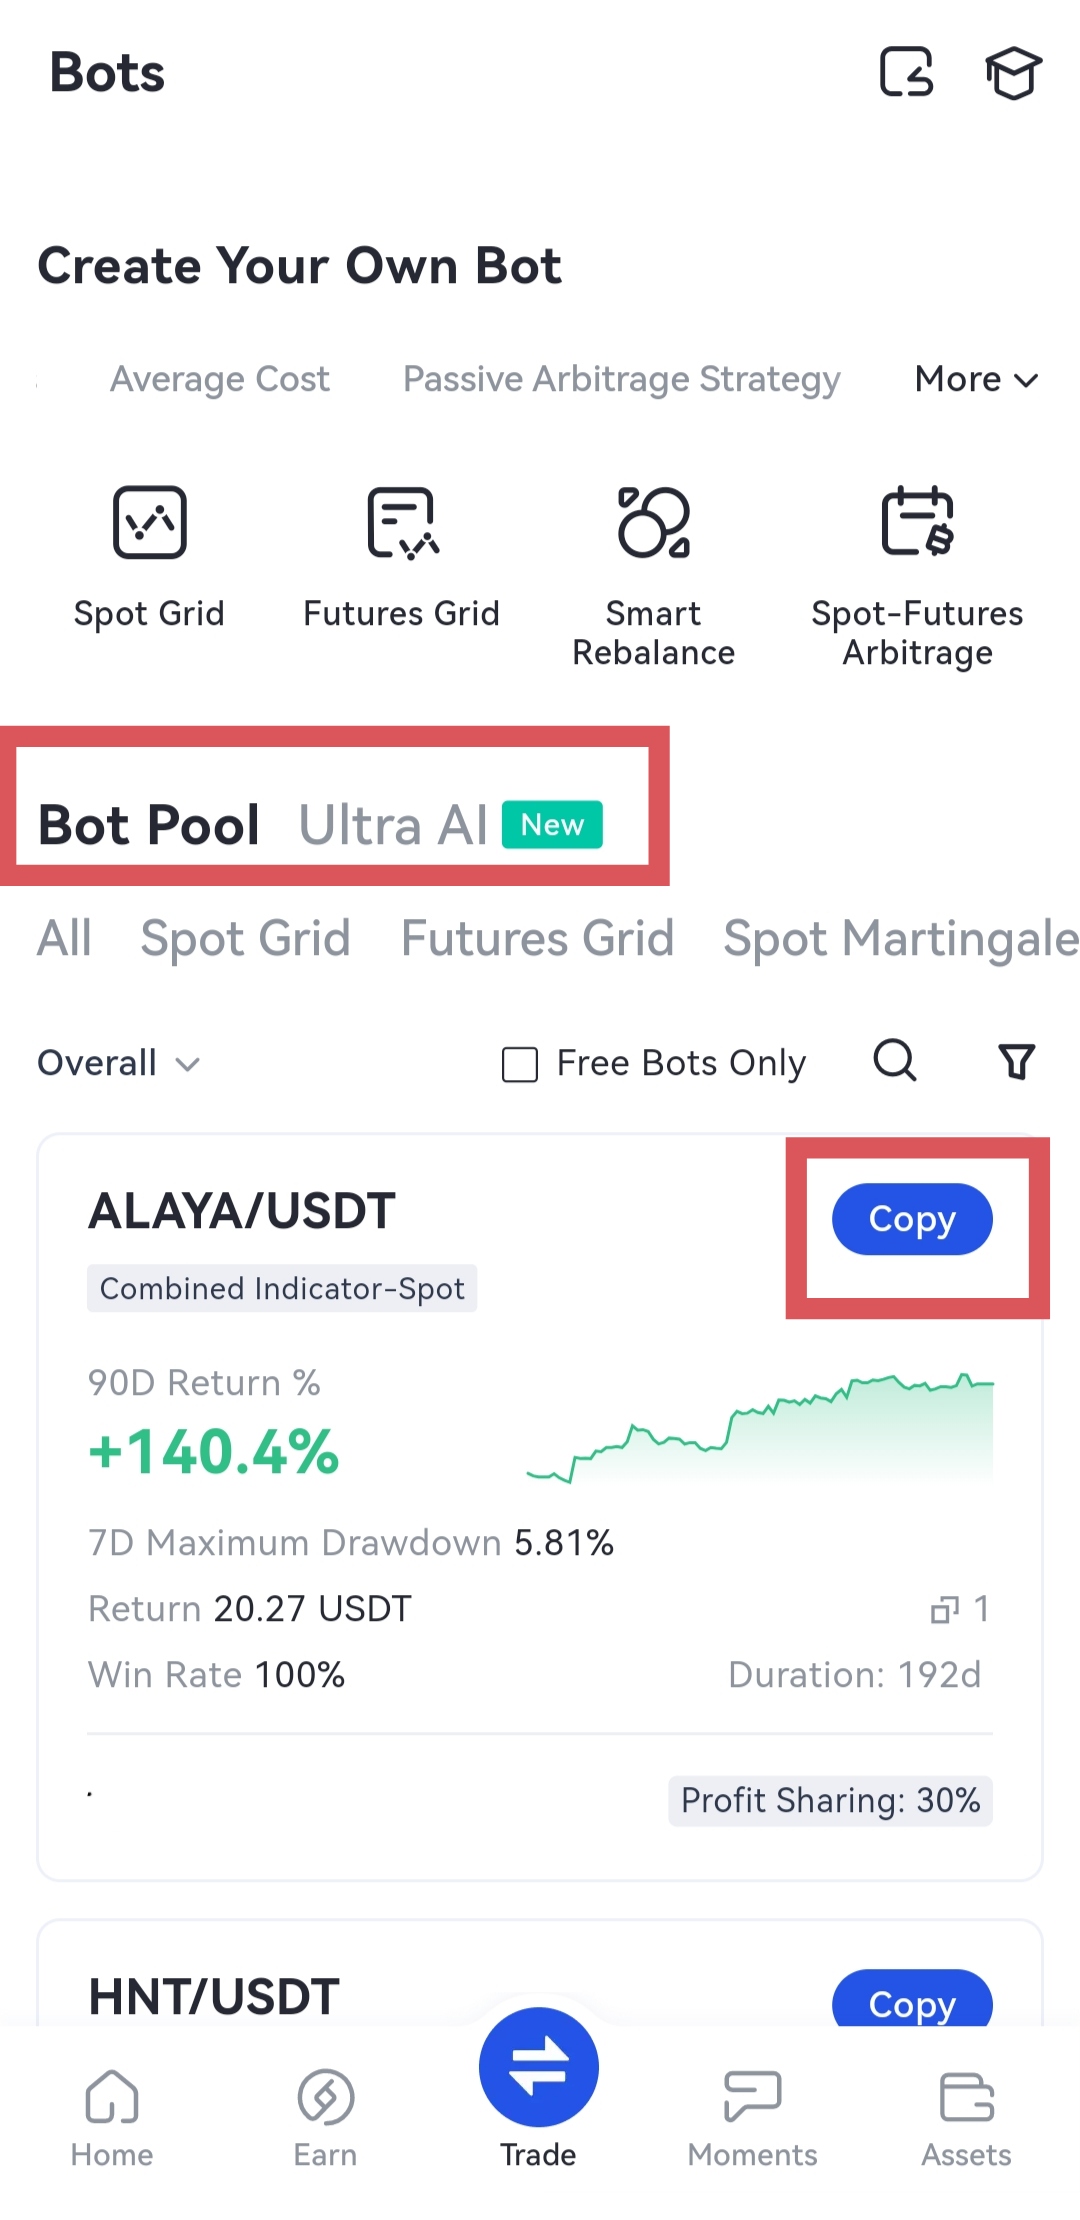Open the Futures Grid bot icon
Viewport: 1080px width, 2220px height.
point(402,523)
